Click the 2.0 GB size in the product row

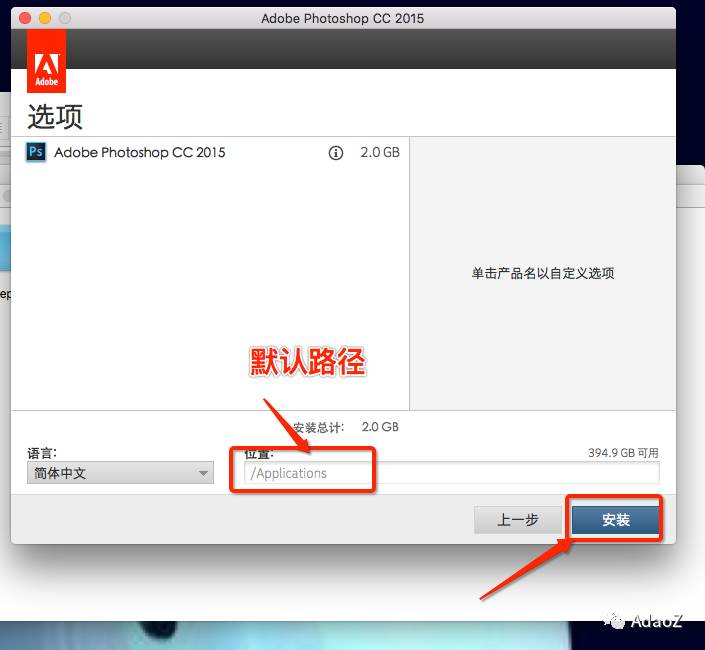pyautogui.click(x=379, y=153)
